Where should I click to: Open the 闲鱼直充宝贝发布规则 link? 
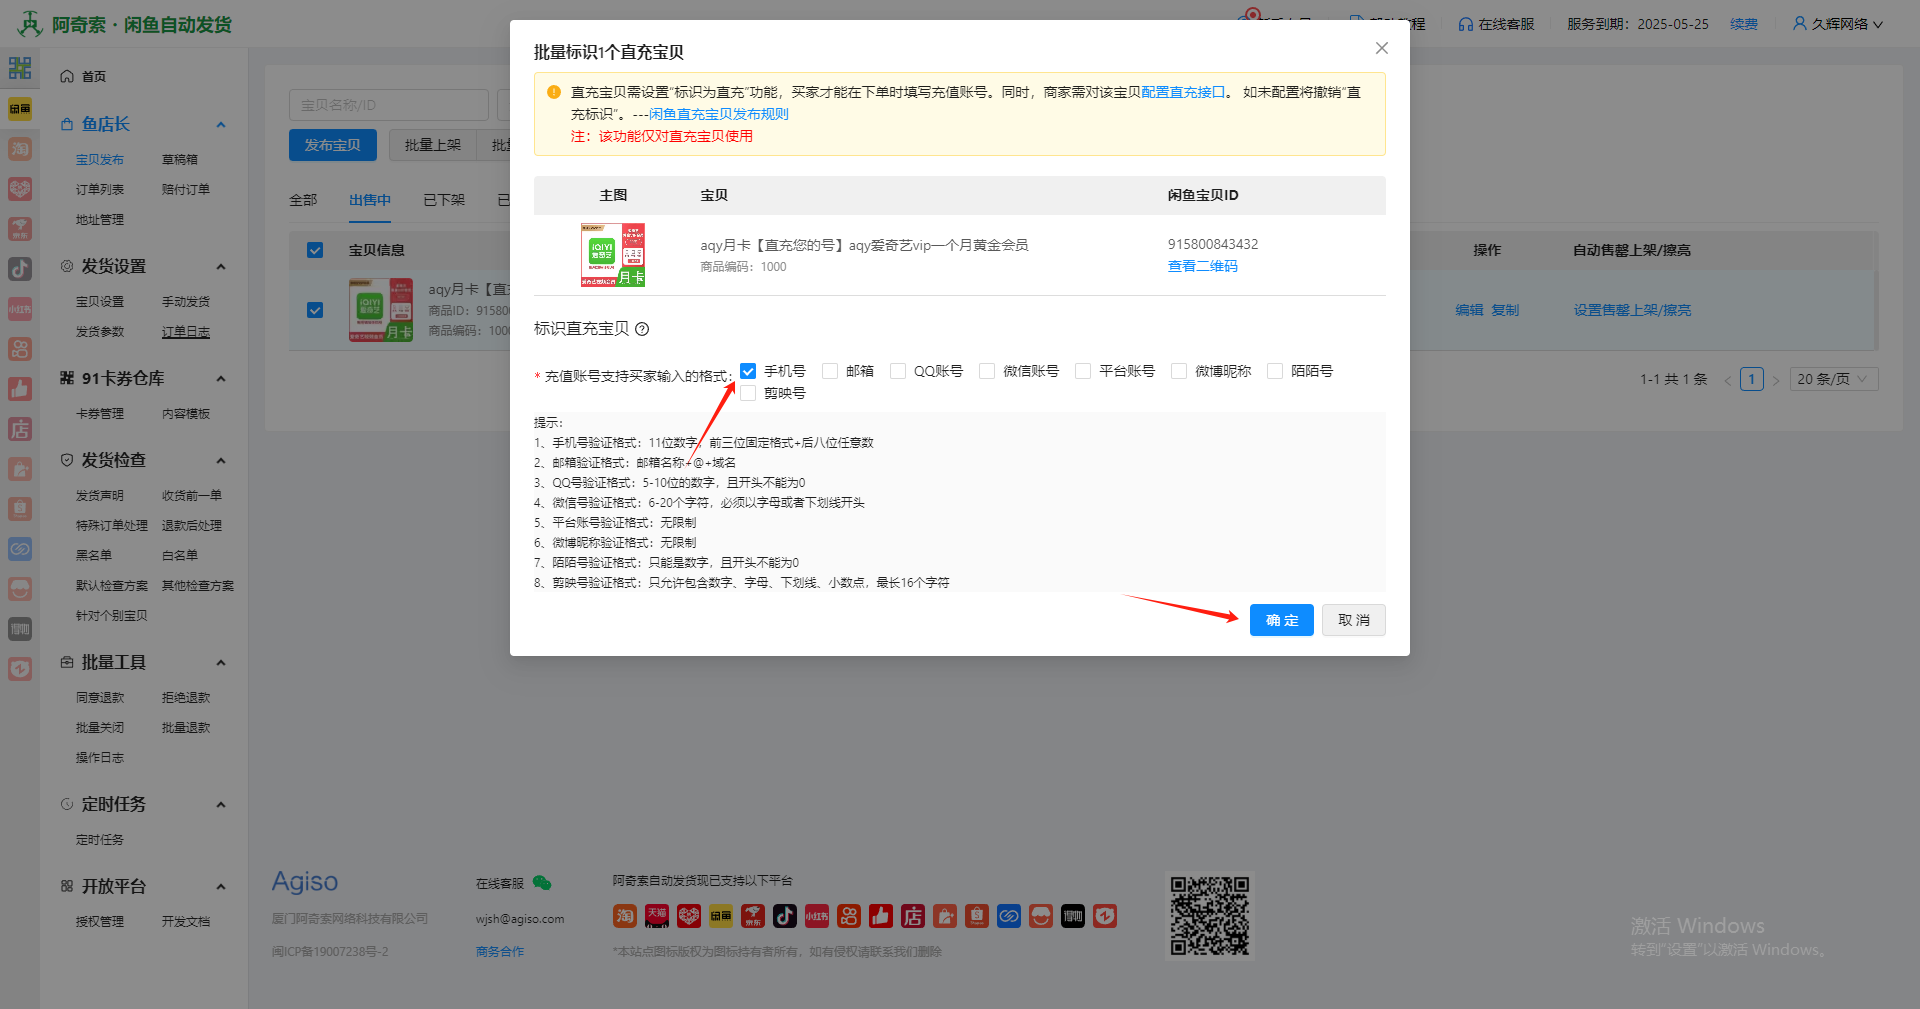pos(719,114)
